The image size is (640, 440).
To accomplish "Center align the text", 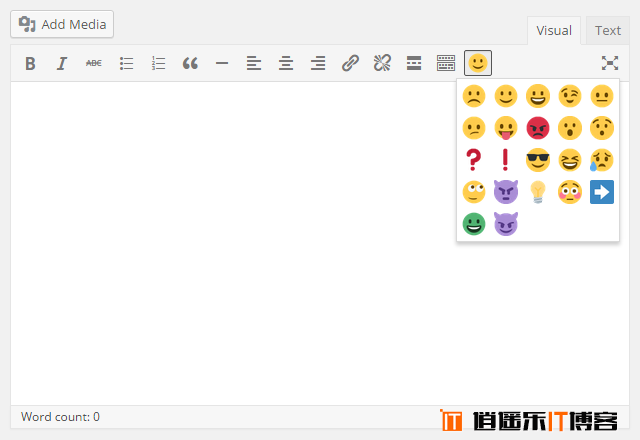I will [286, 63].
